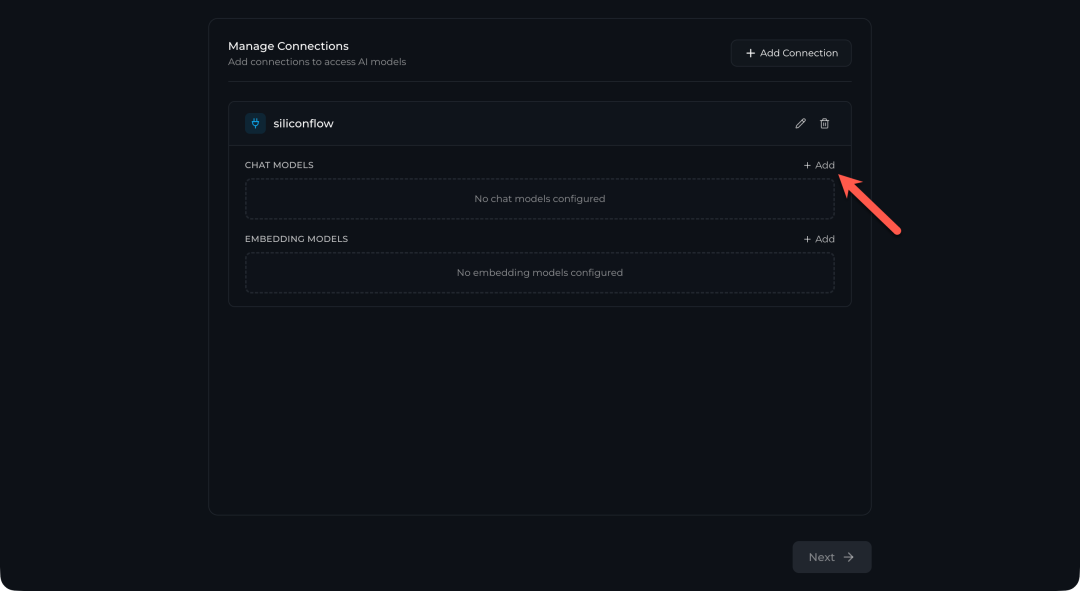Click the 'Add connections to access AI models' subtitle

pyautogui.click(x=317, y=62)
